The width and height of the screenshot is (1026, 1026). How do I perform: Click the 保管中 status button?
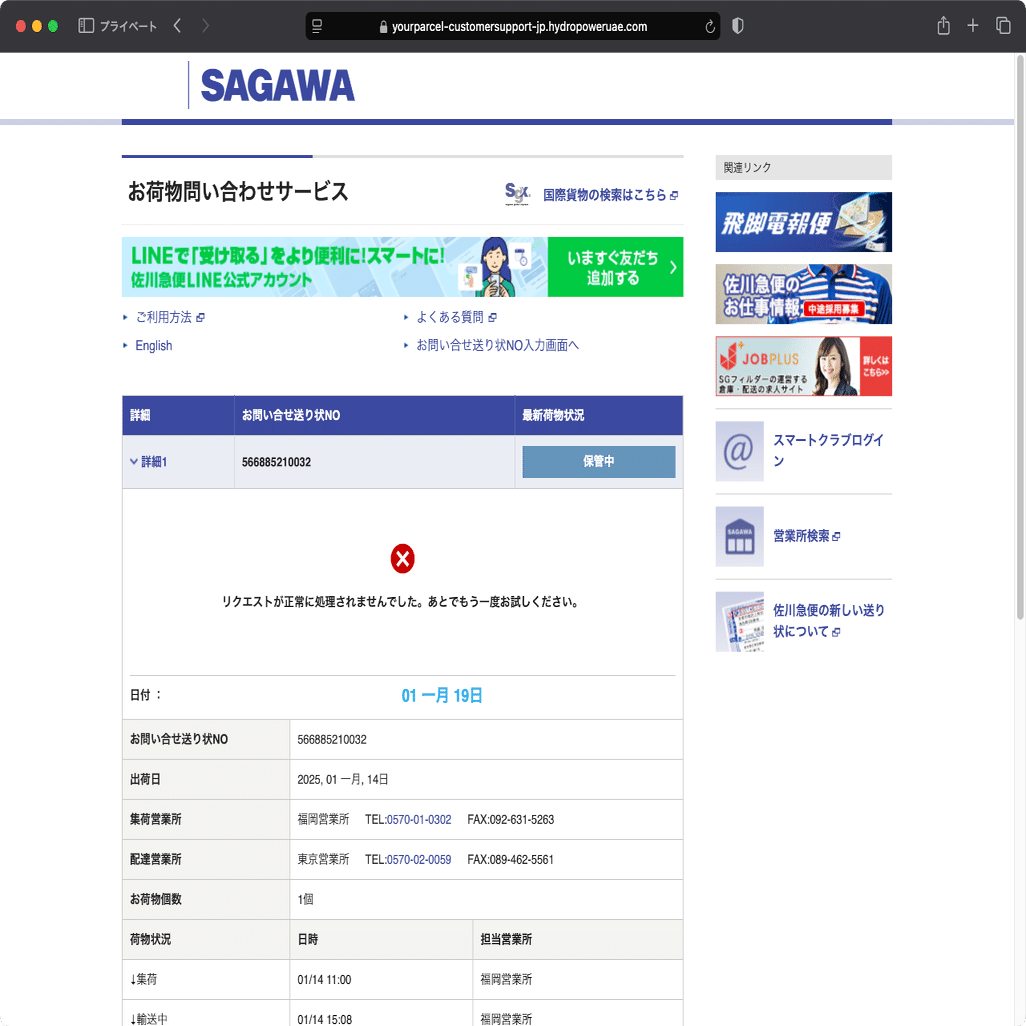(x=598, y=462)
